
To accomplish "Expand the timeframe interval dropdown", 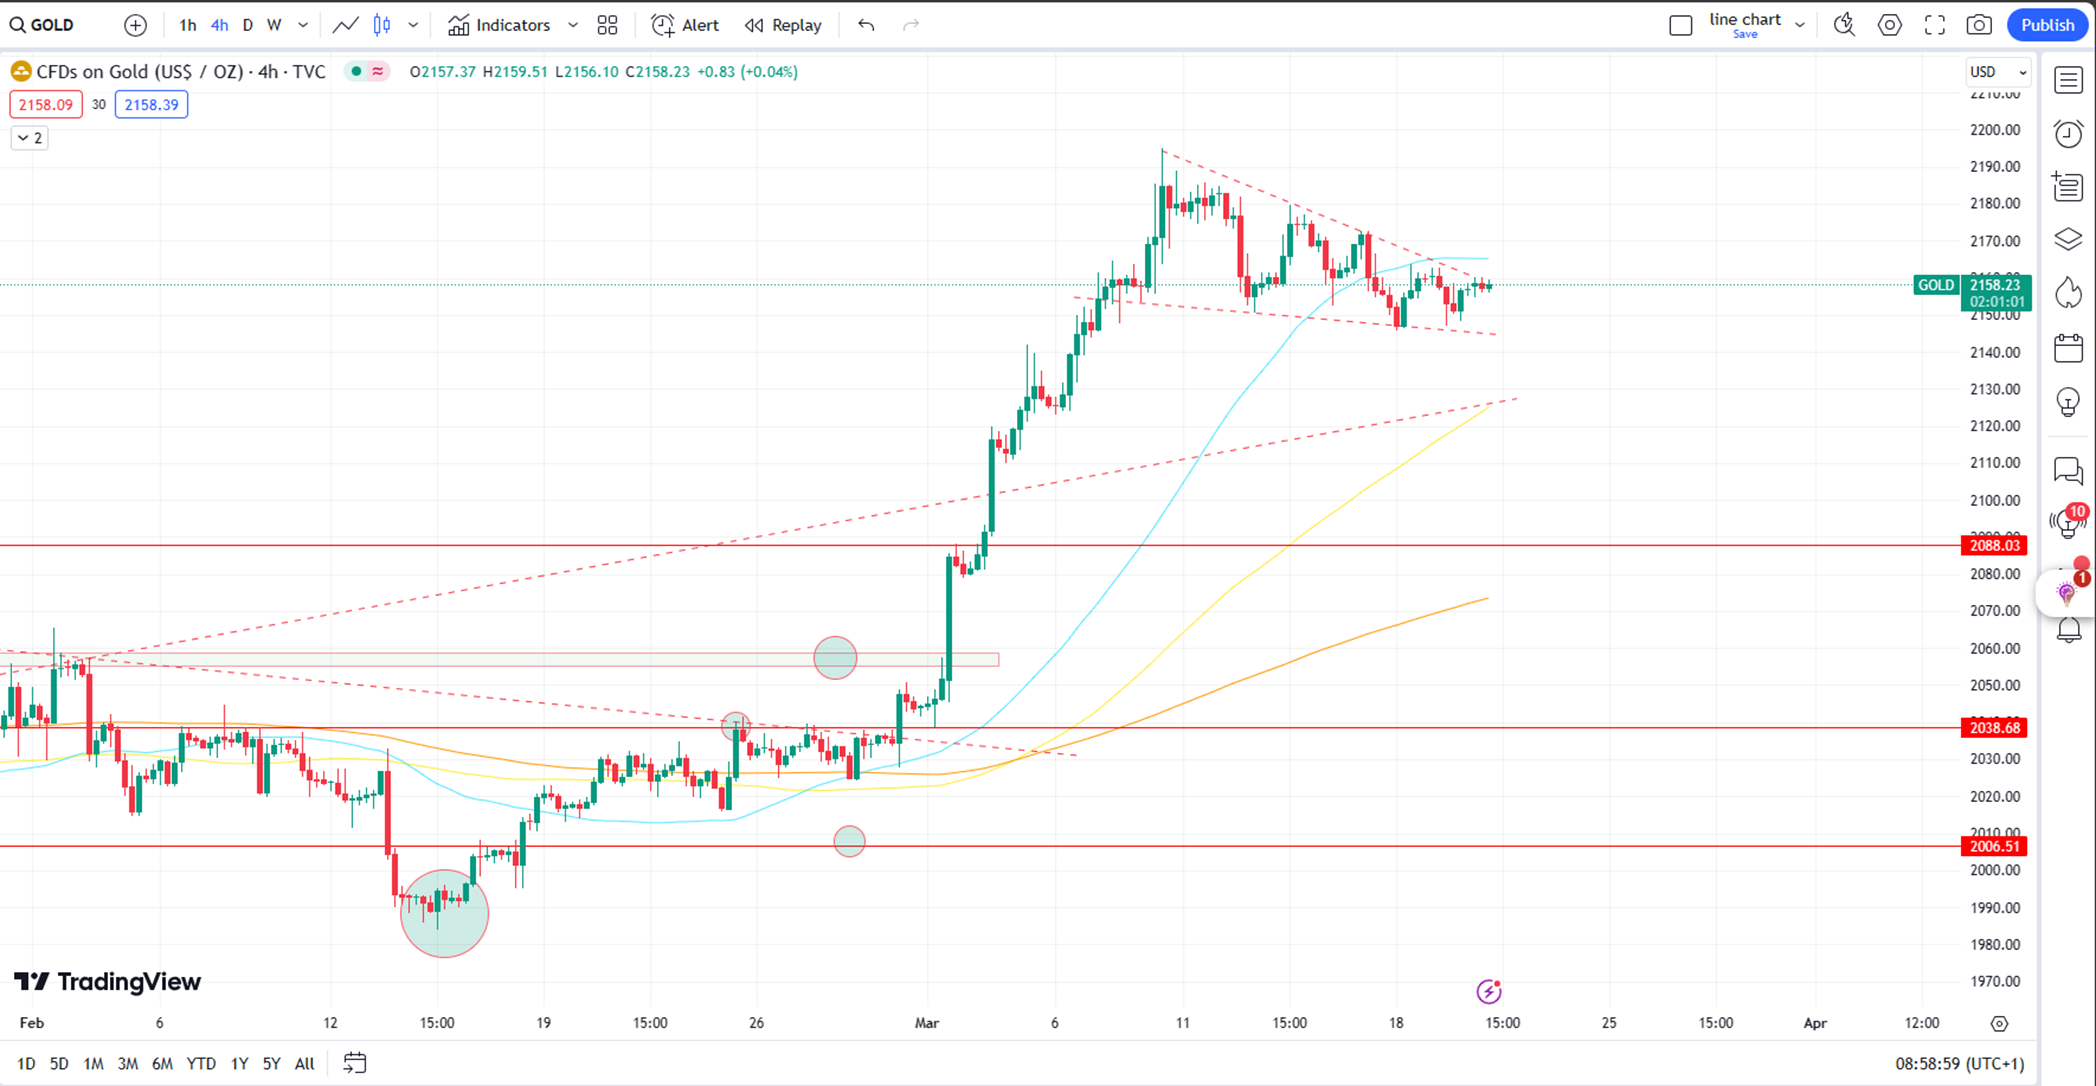I will 303,25.
